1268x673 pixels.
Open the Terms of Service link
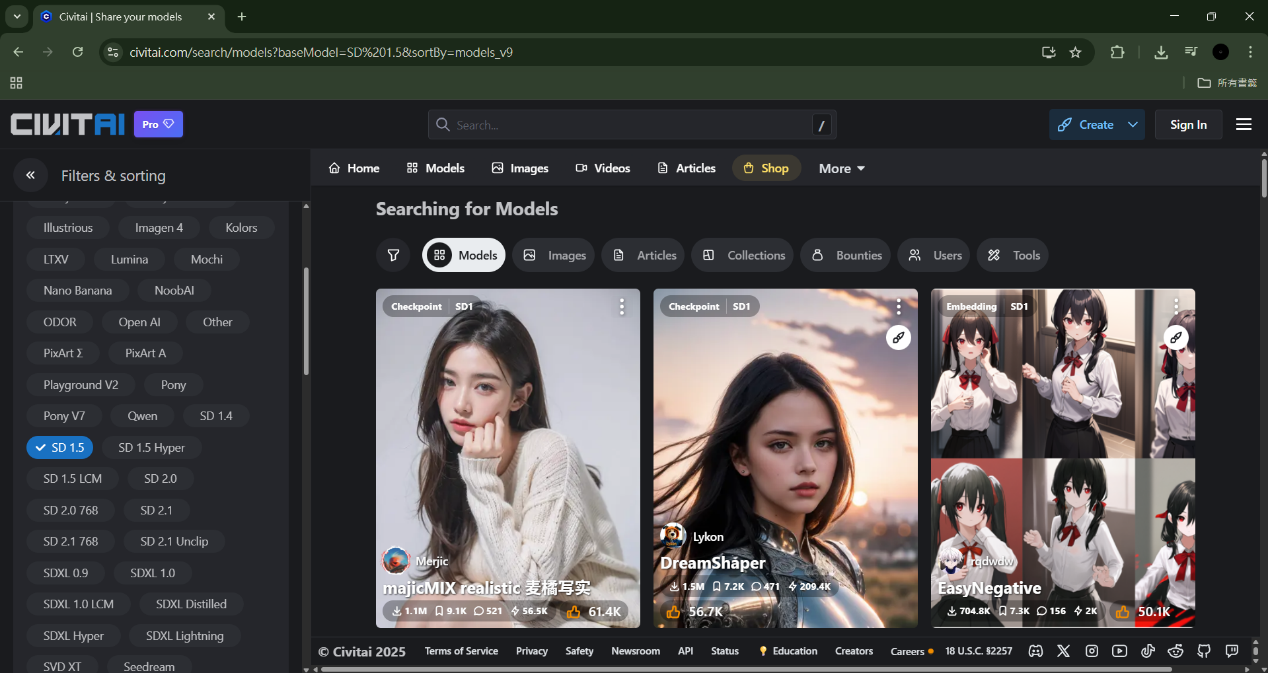461,651
